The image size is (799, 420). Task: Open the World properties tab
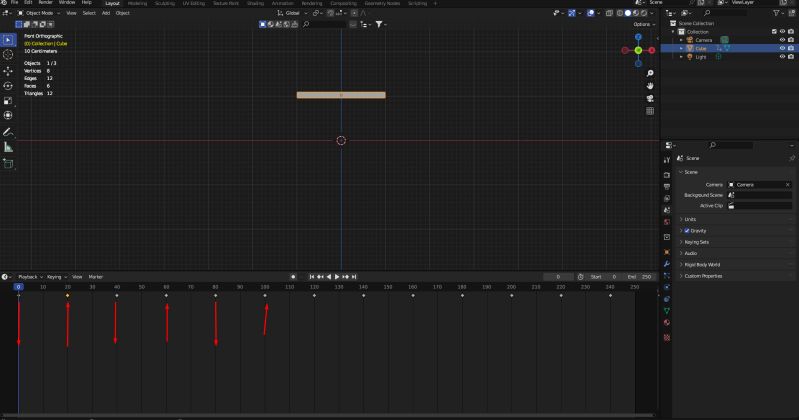click(667, 222)
